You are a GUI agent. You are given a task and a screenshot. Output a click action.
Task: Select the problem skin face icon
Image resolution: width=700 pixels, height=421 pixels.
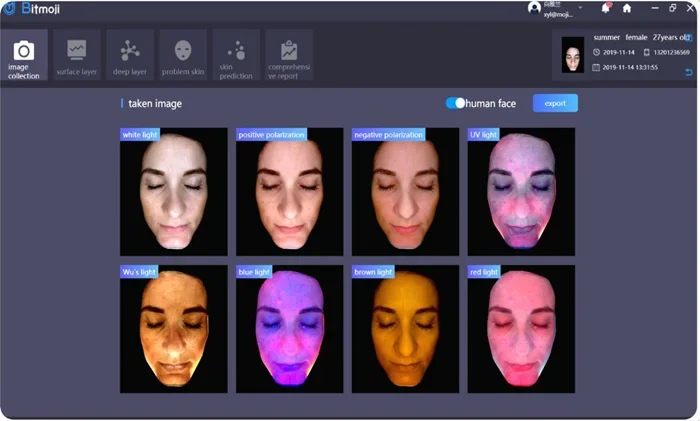point(183,56)
